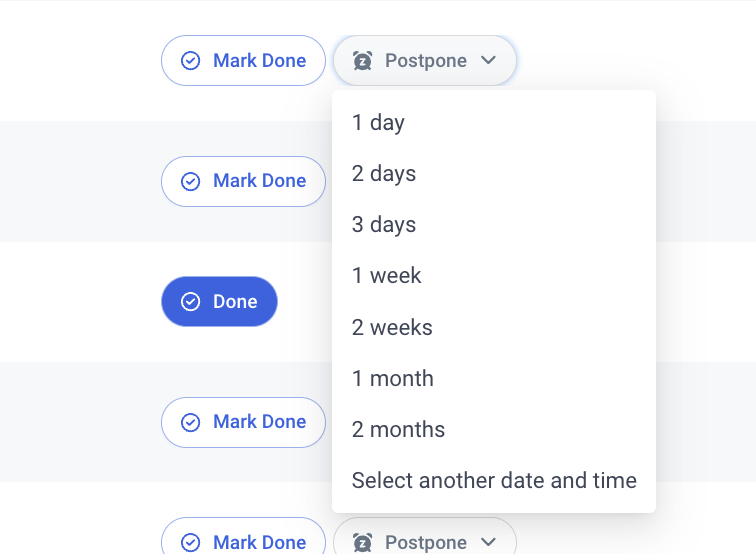The image size is (756, 554).
Task: Click the checkmark icon in second Mark Done button
Action: coord(190,181)
